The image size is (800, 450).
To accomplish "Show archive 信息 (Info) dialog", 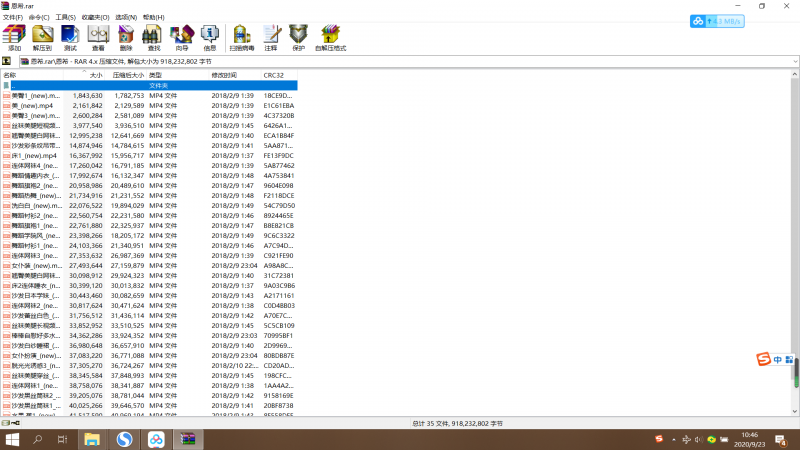I will coord(210,38).
